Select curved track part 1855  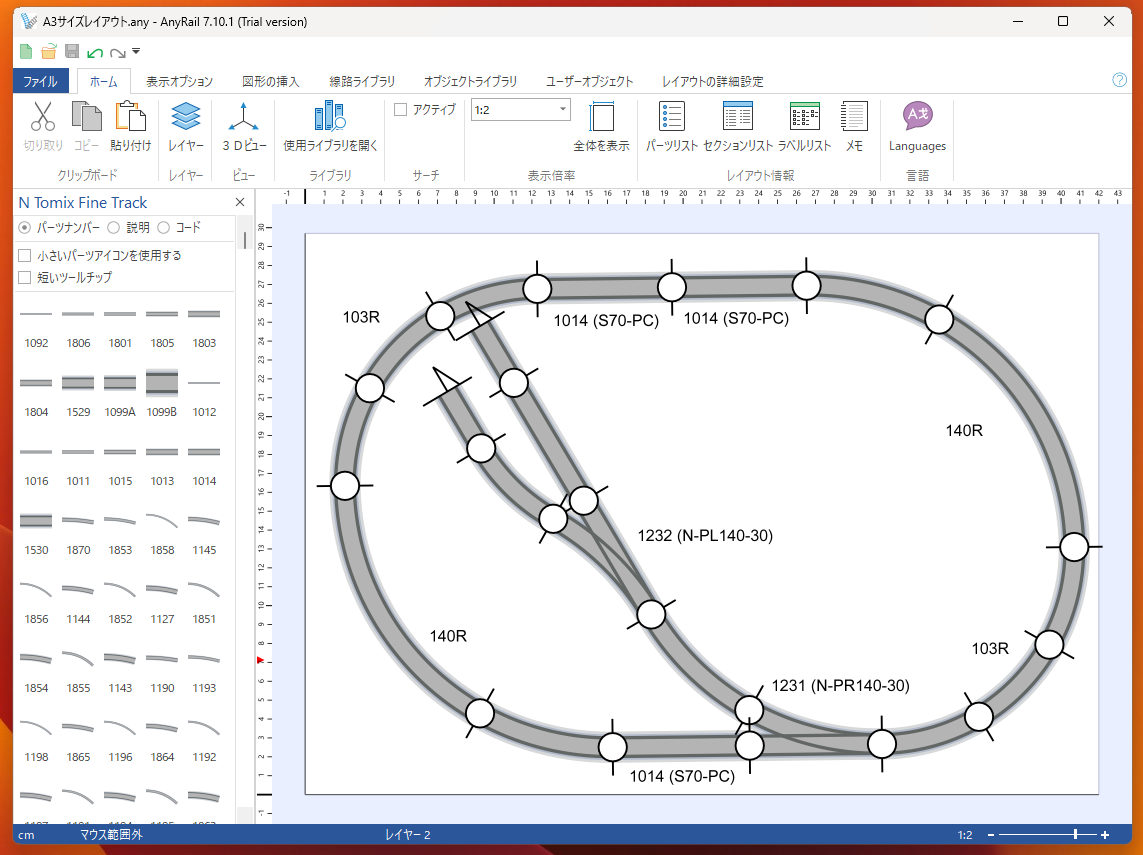pyautogui.click(x=79, y=671)
